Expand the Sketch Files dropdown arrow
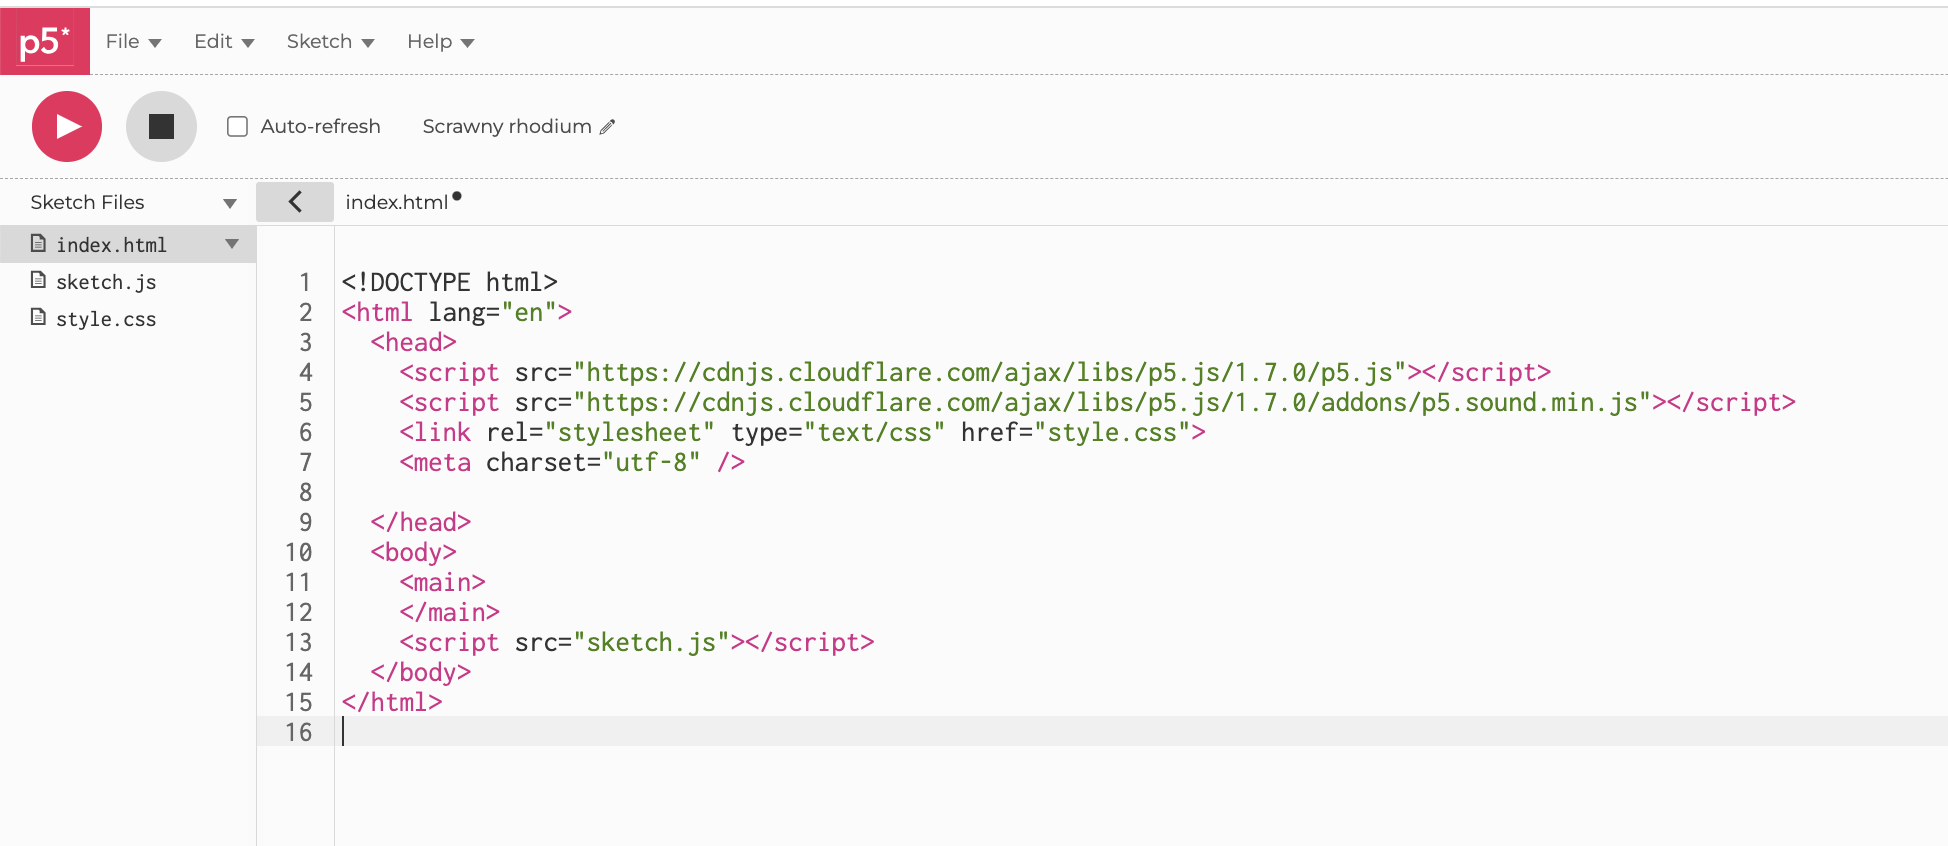1948x846 pixels. pyautogui.click(x=230, y=203)
